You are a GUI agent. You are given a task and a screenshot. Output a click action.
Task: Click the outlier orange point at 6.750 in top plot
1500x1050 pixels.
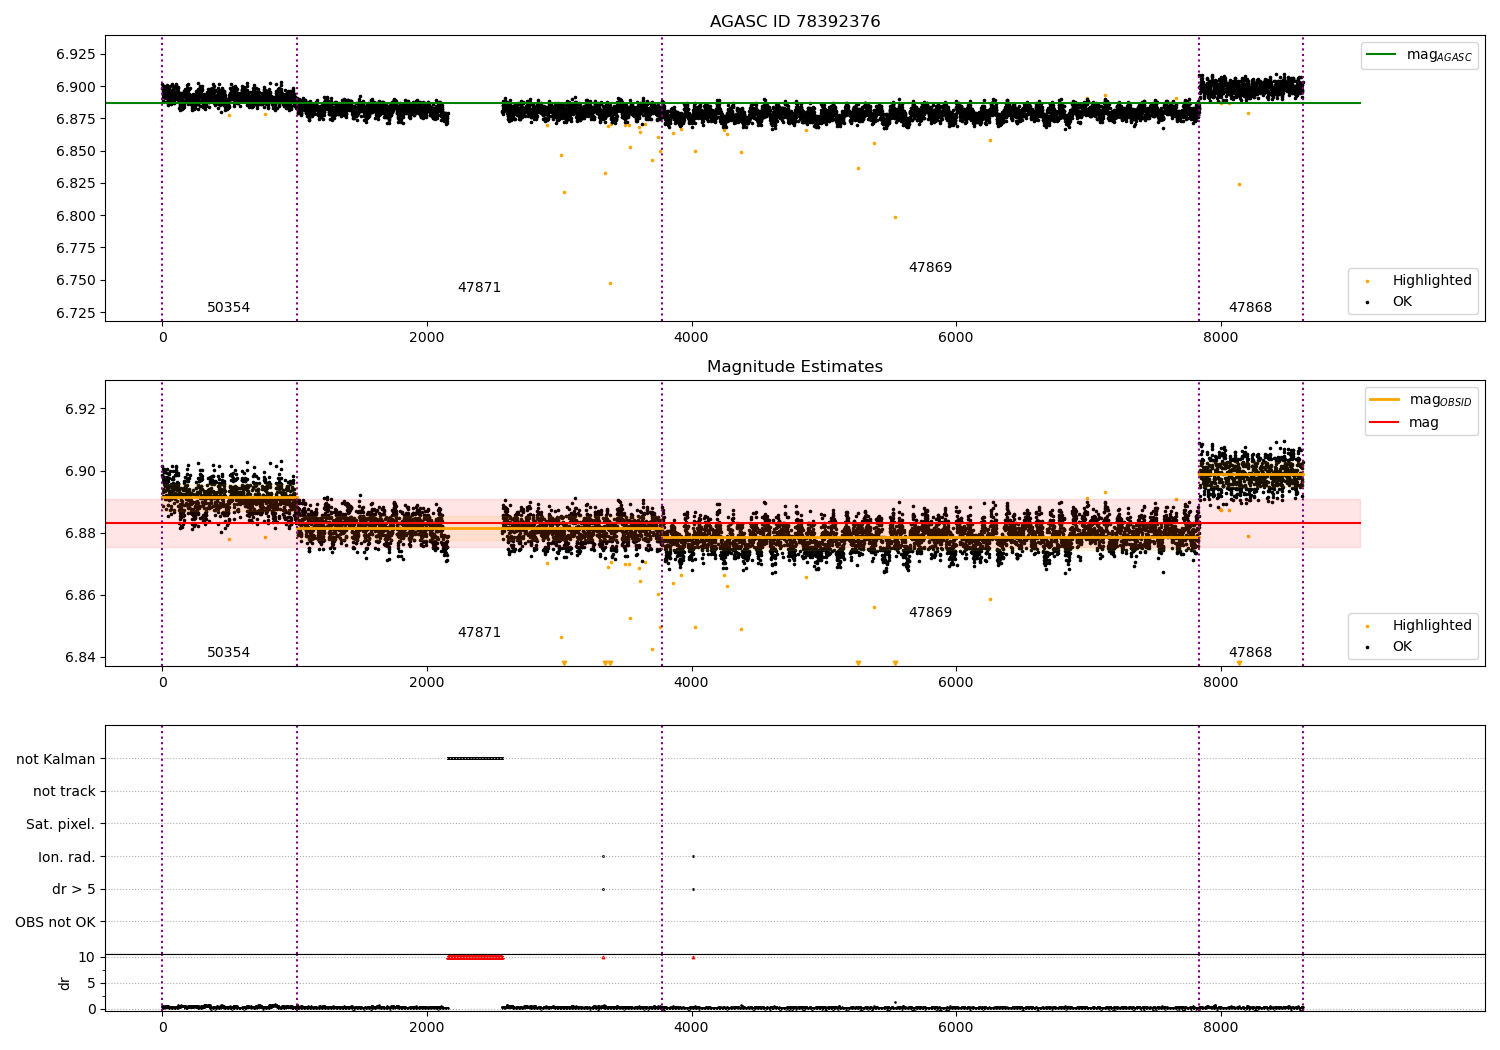point(610,283)
